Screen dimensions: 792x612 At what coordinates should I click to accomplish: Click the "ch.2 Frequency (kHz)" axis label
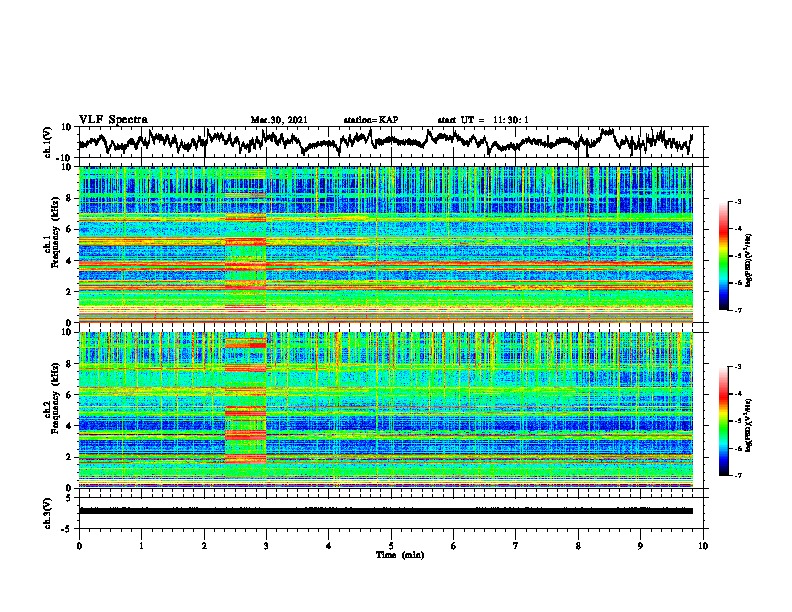tap(52, 398)
